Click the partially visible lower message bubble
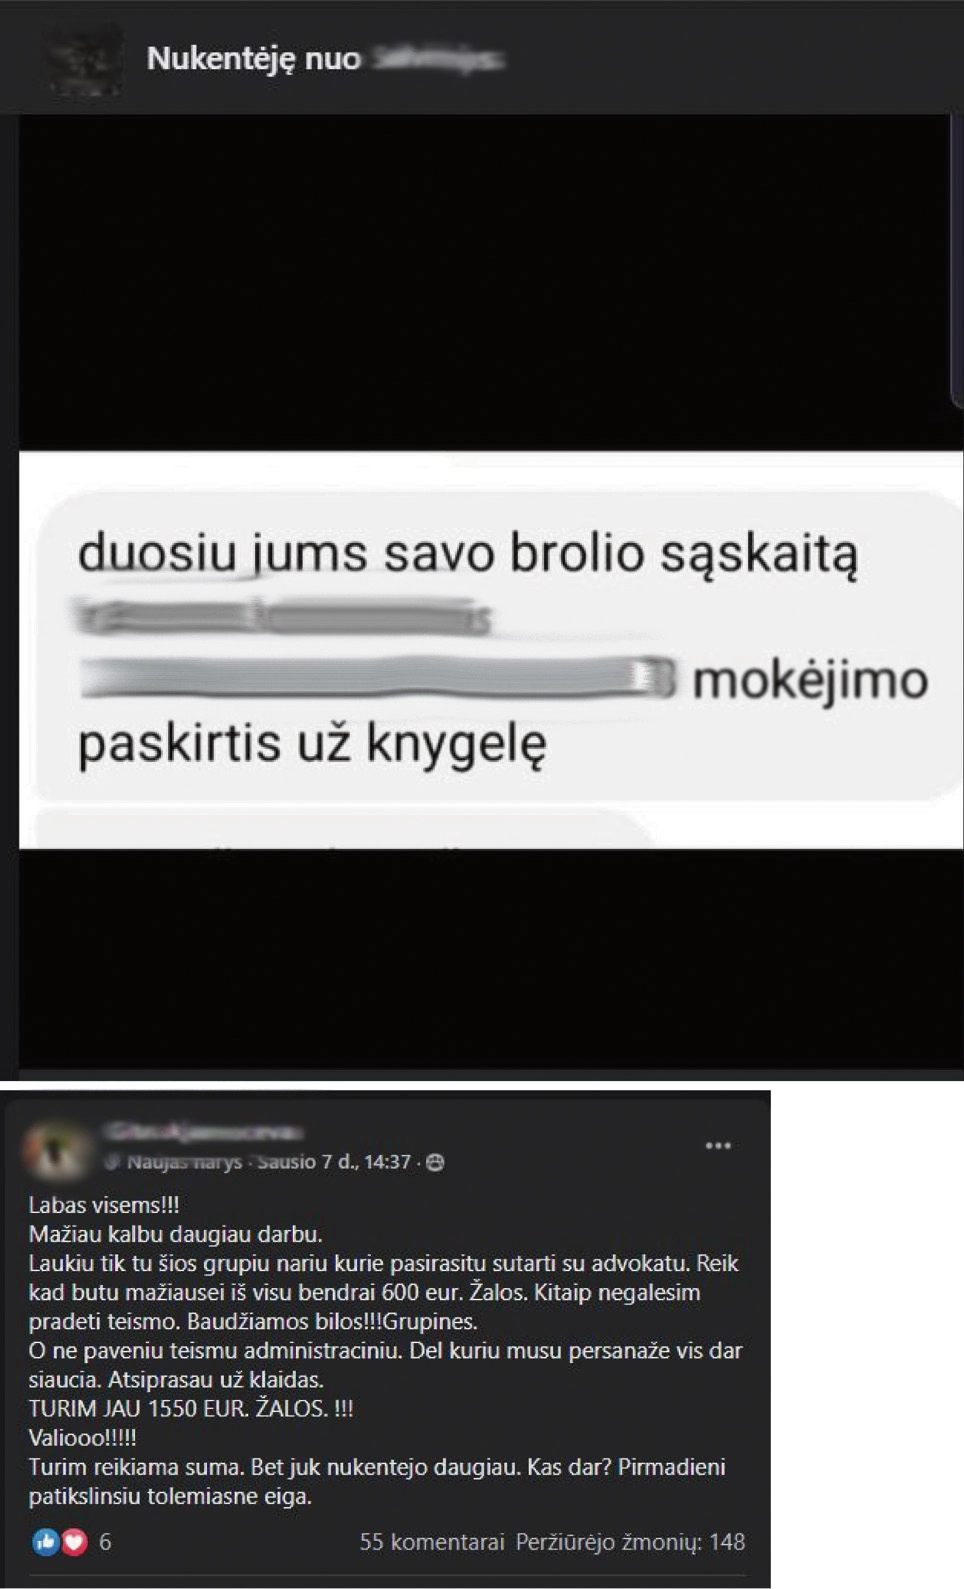Screen dimensions: 964x1589 click(340, 828)
